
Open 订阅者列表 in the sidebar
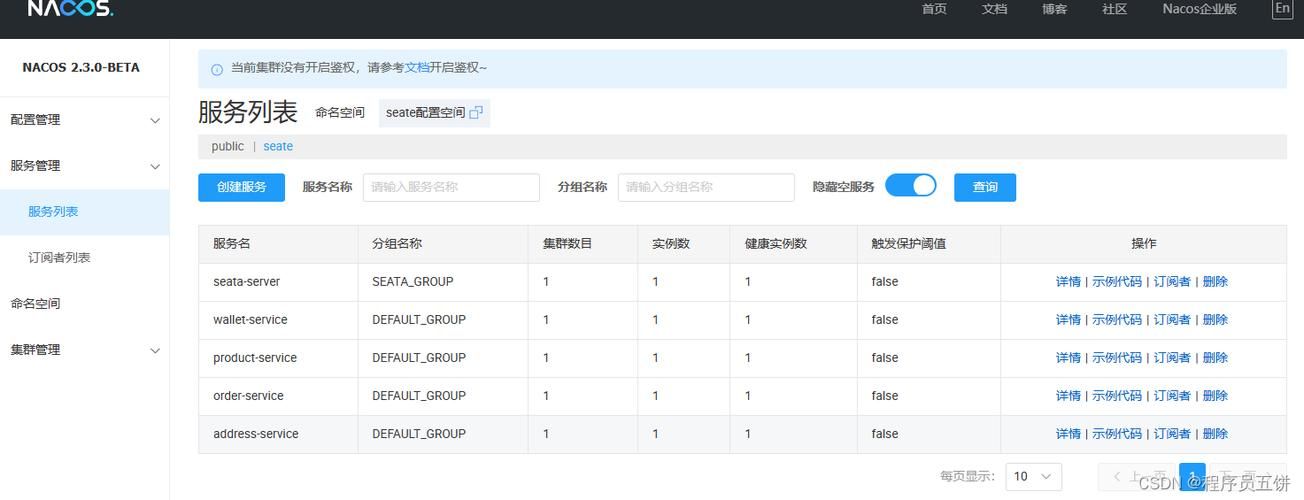pos(85,258)
